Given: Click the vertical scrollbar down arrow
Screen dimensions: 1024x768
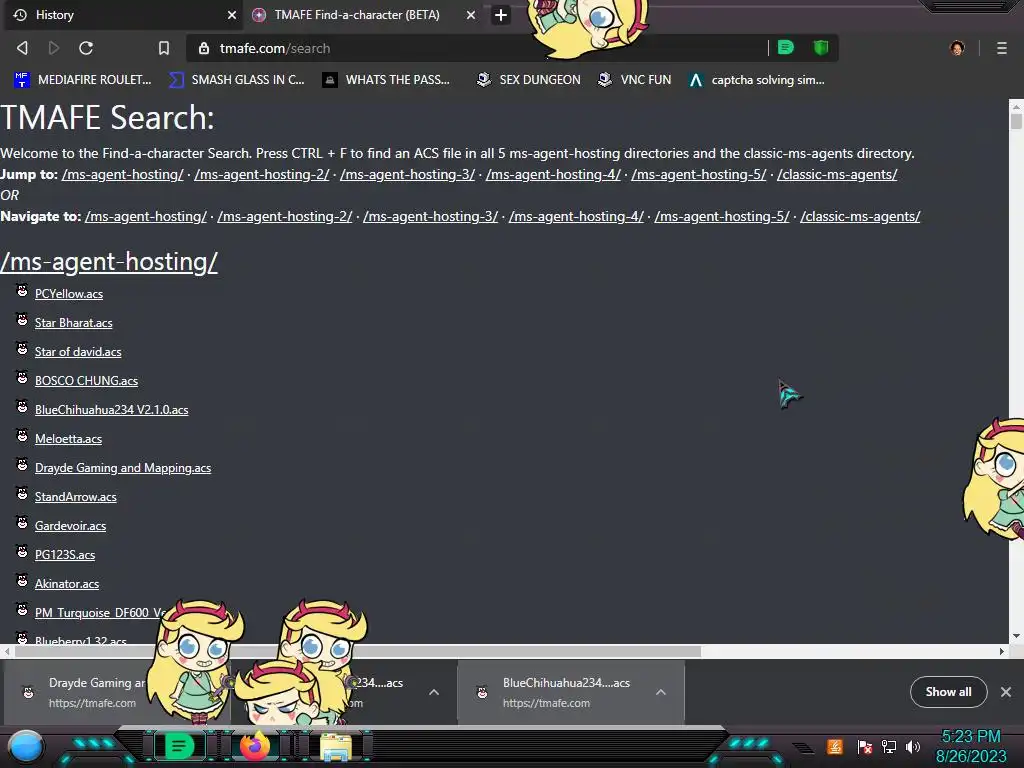Looking at the screenshot, I should pos(1016,636).
